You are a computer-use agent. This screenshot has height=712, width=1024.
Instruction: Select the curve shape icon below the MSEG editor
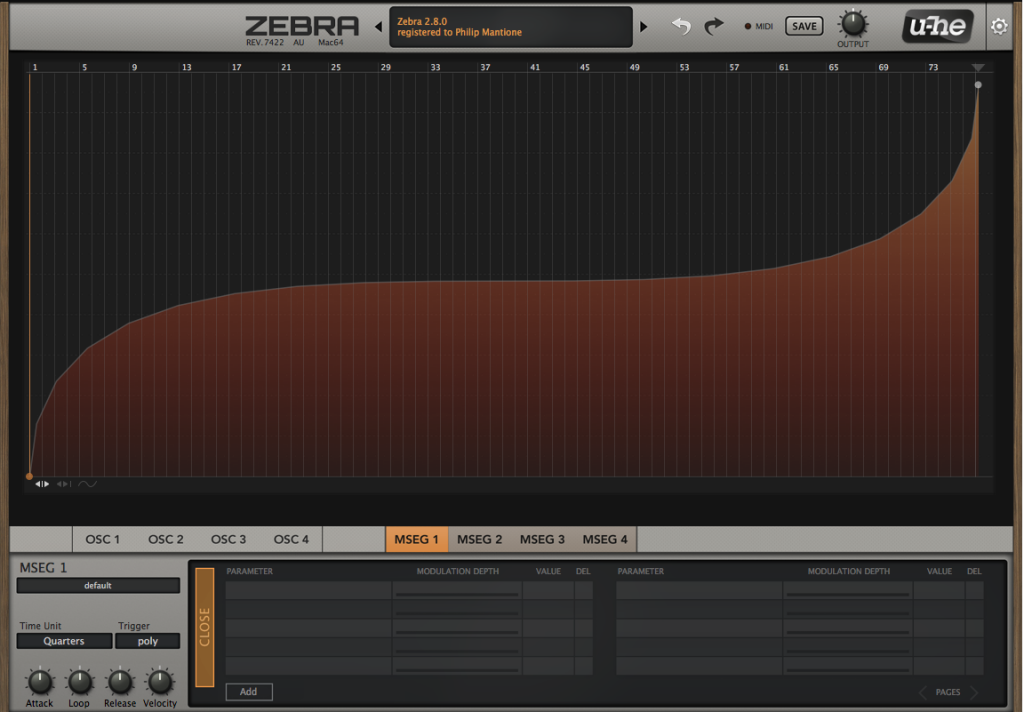(x=88, y=483)
